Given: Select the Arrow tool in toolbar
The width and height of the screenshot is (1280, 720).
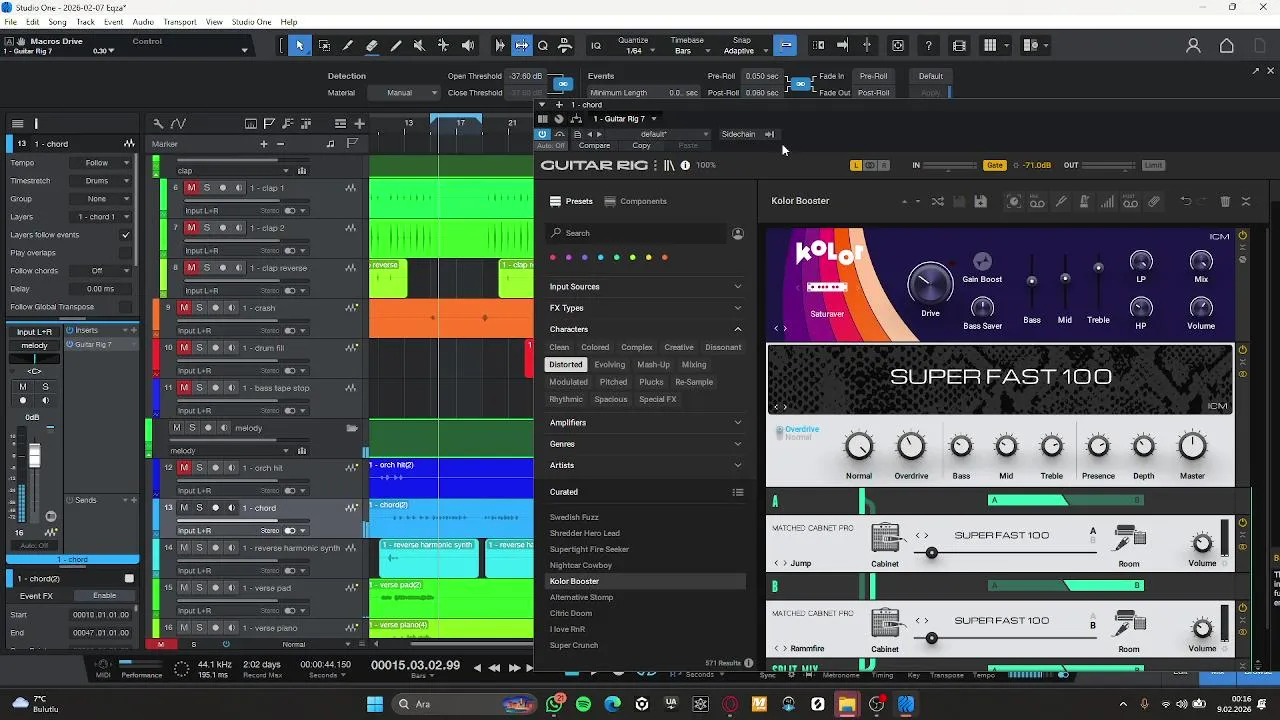Looking at the screenshot, I should [299, 45].
